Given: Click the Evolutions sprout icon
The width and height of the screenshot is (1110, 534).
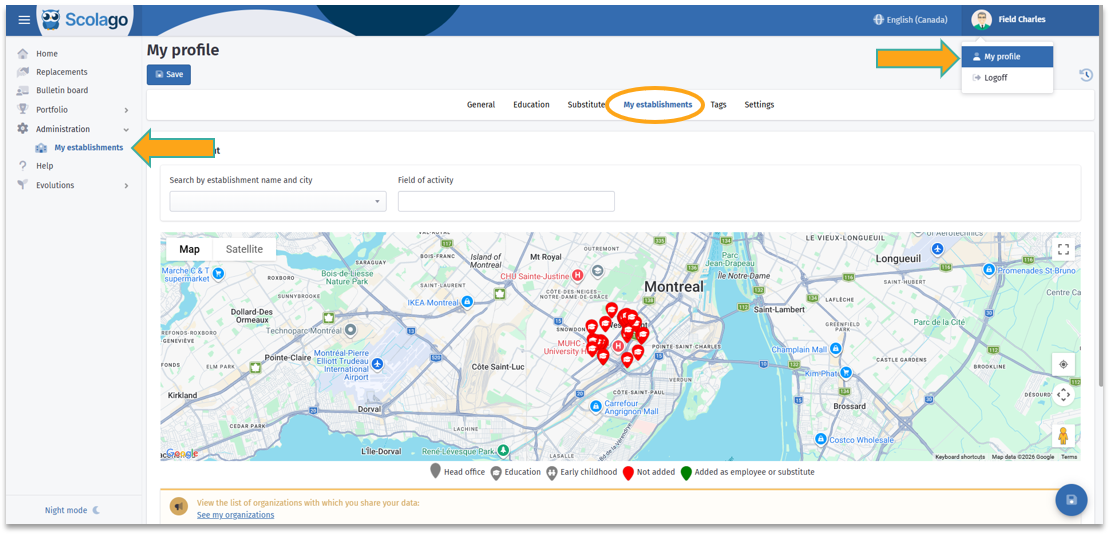Looking at the screenshot, I should coord(23,185).
